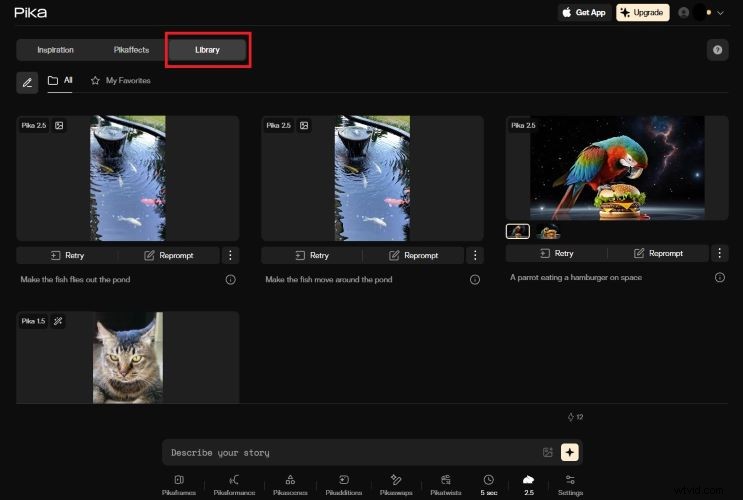
Task: Expand the account menu chevron
Action: pyautogui.click(x=720, y=13)
